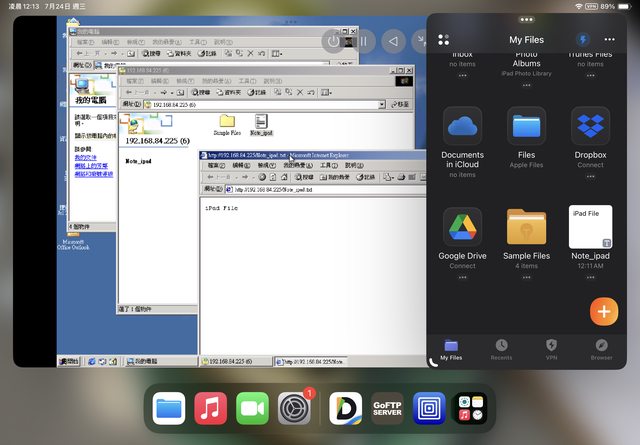The width and height of the screenshot is (640, 445).
Task: Open the four-dot grid menu icon
Action: 444,40
